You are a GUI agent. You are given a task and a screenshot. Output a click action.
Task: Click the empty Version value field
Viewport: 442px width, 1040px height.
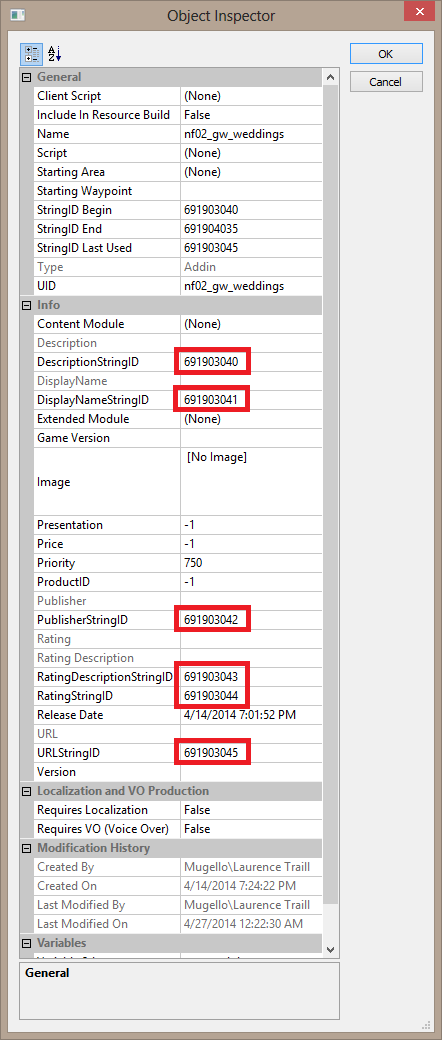[x=251, y=772]
